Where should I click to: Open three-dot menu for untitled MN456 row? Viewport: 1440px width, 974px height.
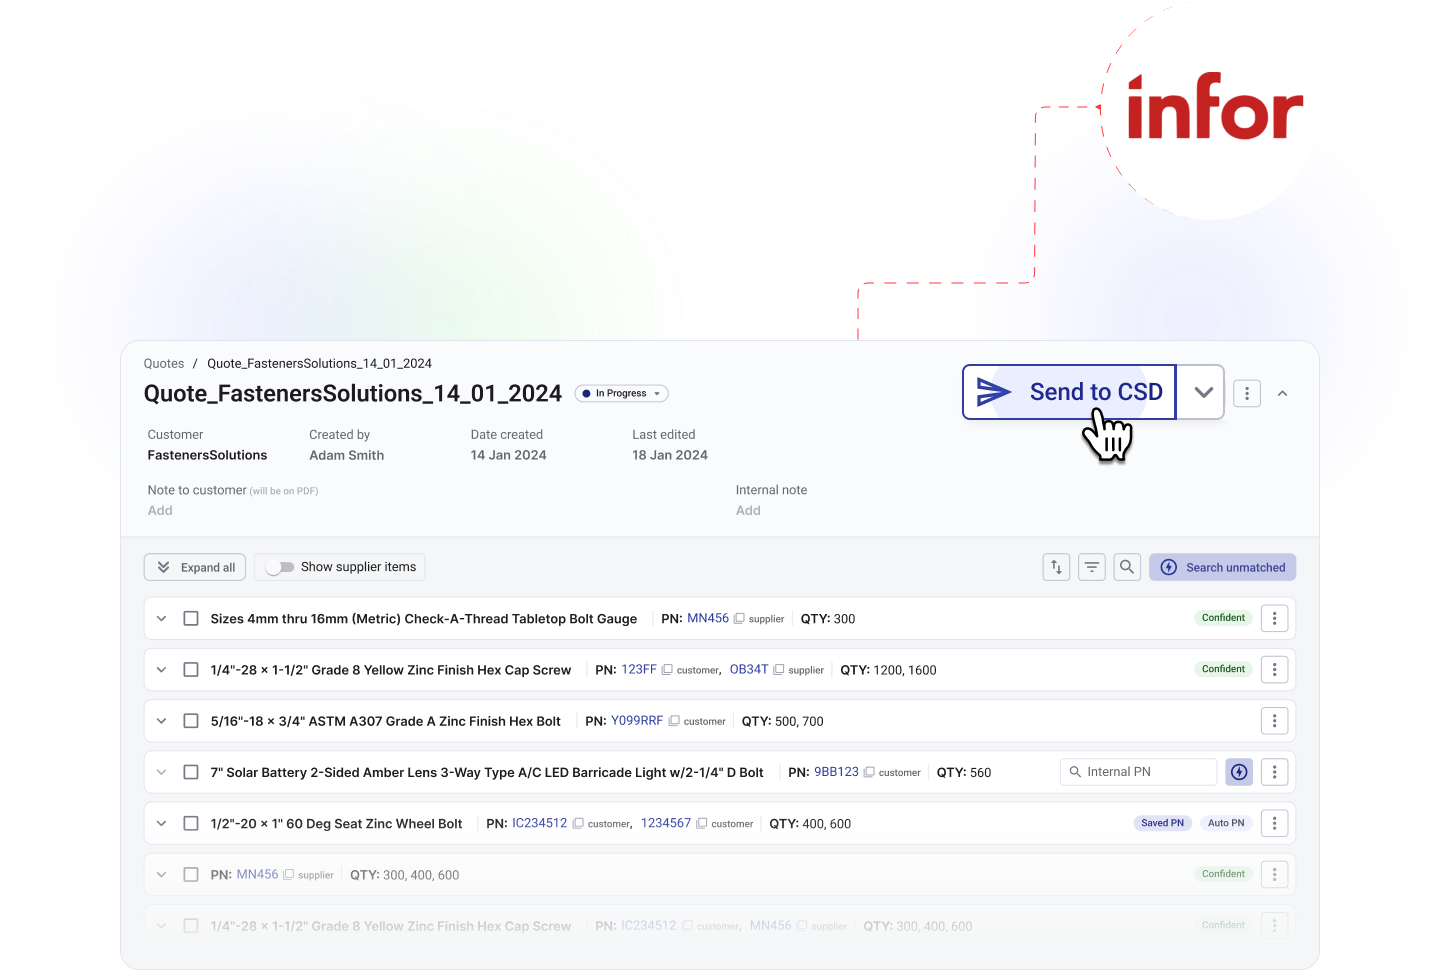[1274, 875]
